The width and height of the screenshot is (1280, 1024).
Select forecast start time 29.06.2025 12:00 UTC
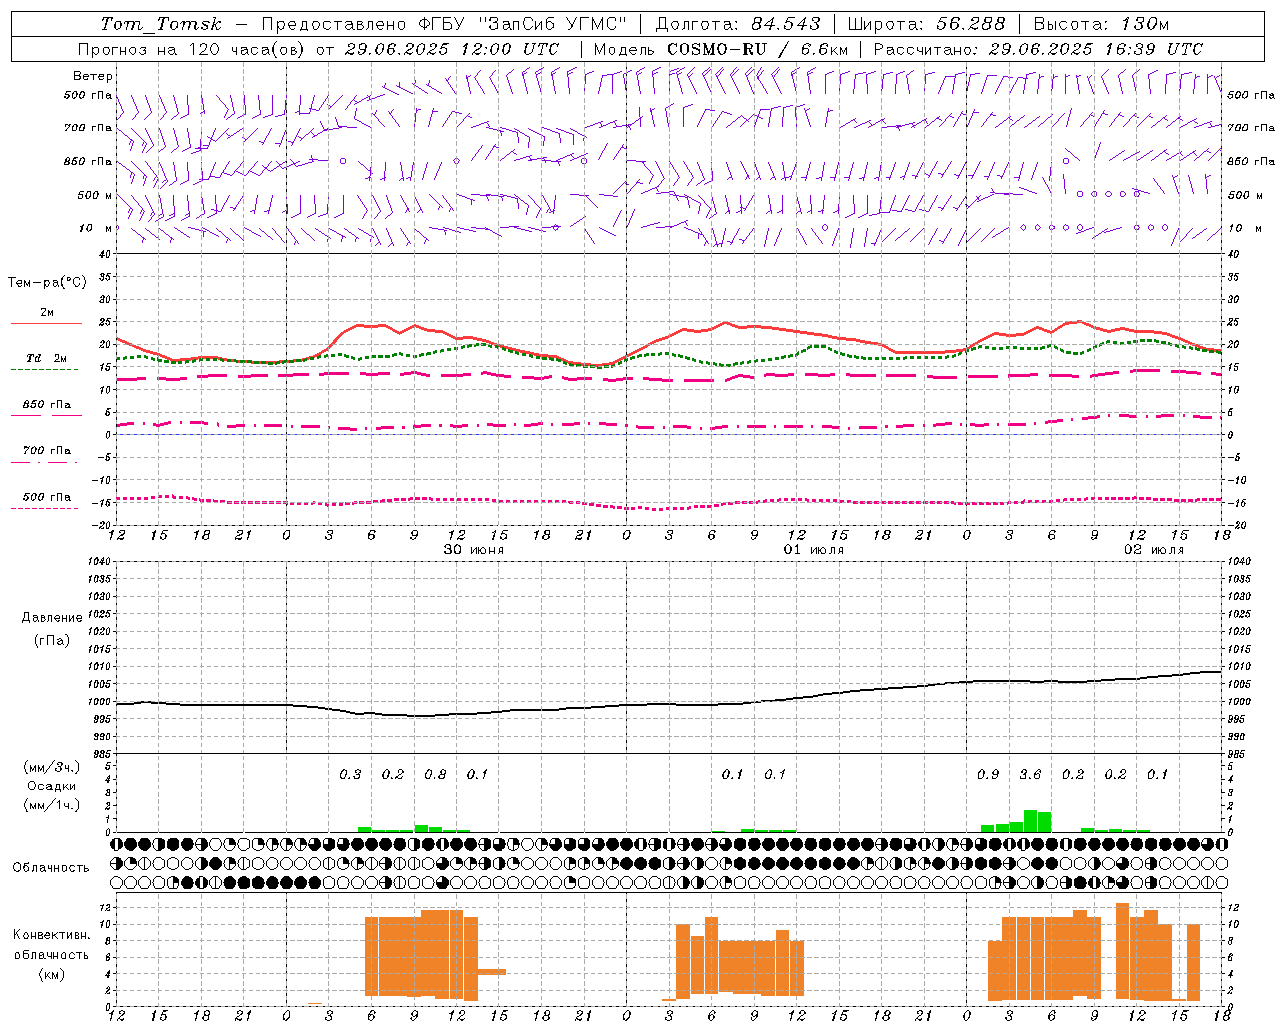[451, 49]
